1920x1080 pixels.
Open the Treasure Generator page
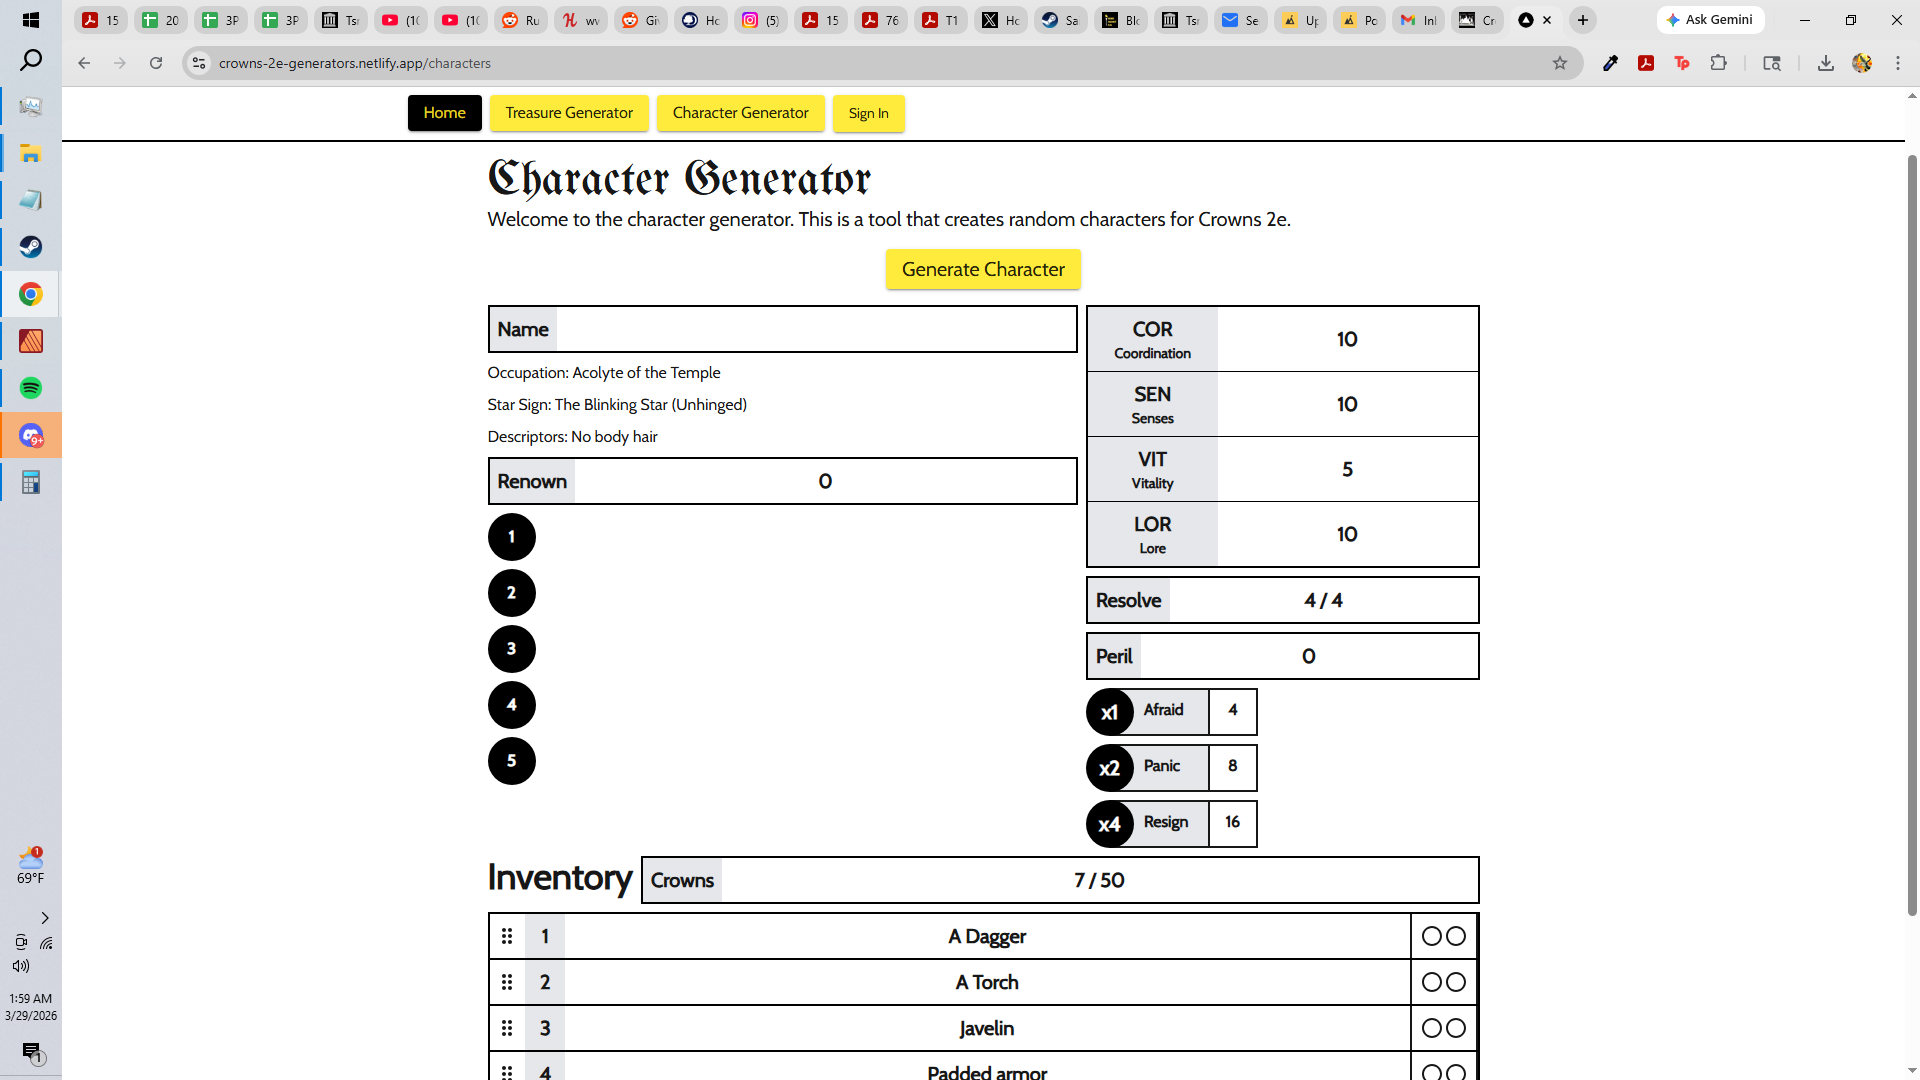tap(568, 113)
